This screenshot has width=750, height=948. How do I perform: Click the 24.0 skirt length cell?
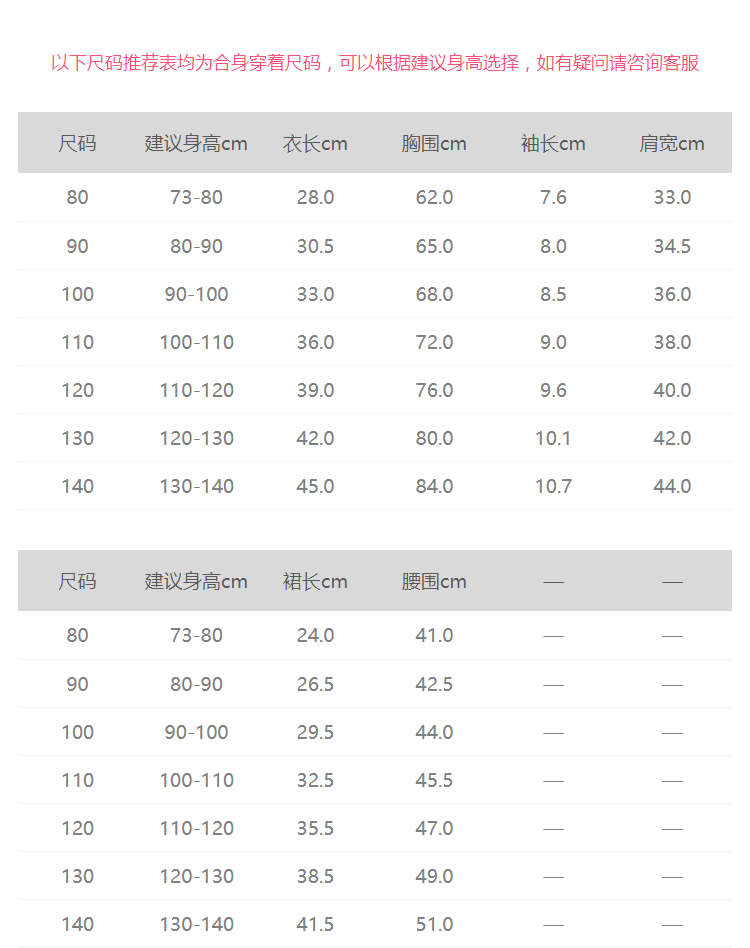(315, 636)
